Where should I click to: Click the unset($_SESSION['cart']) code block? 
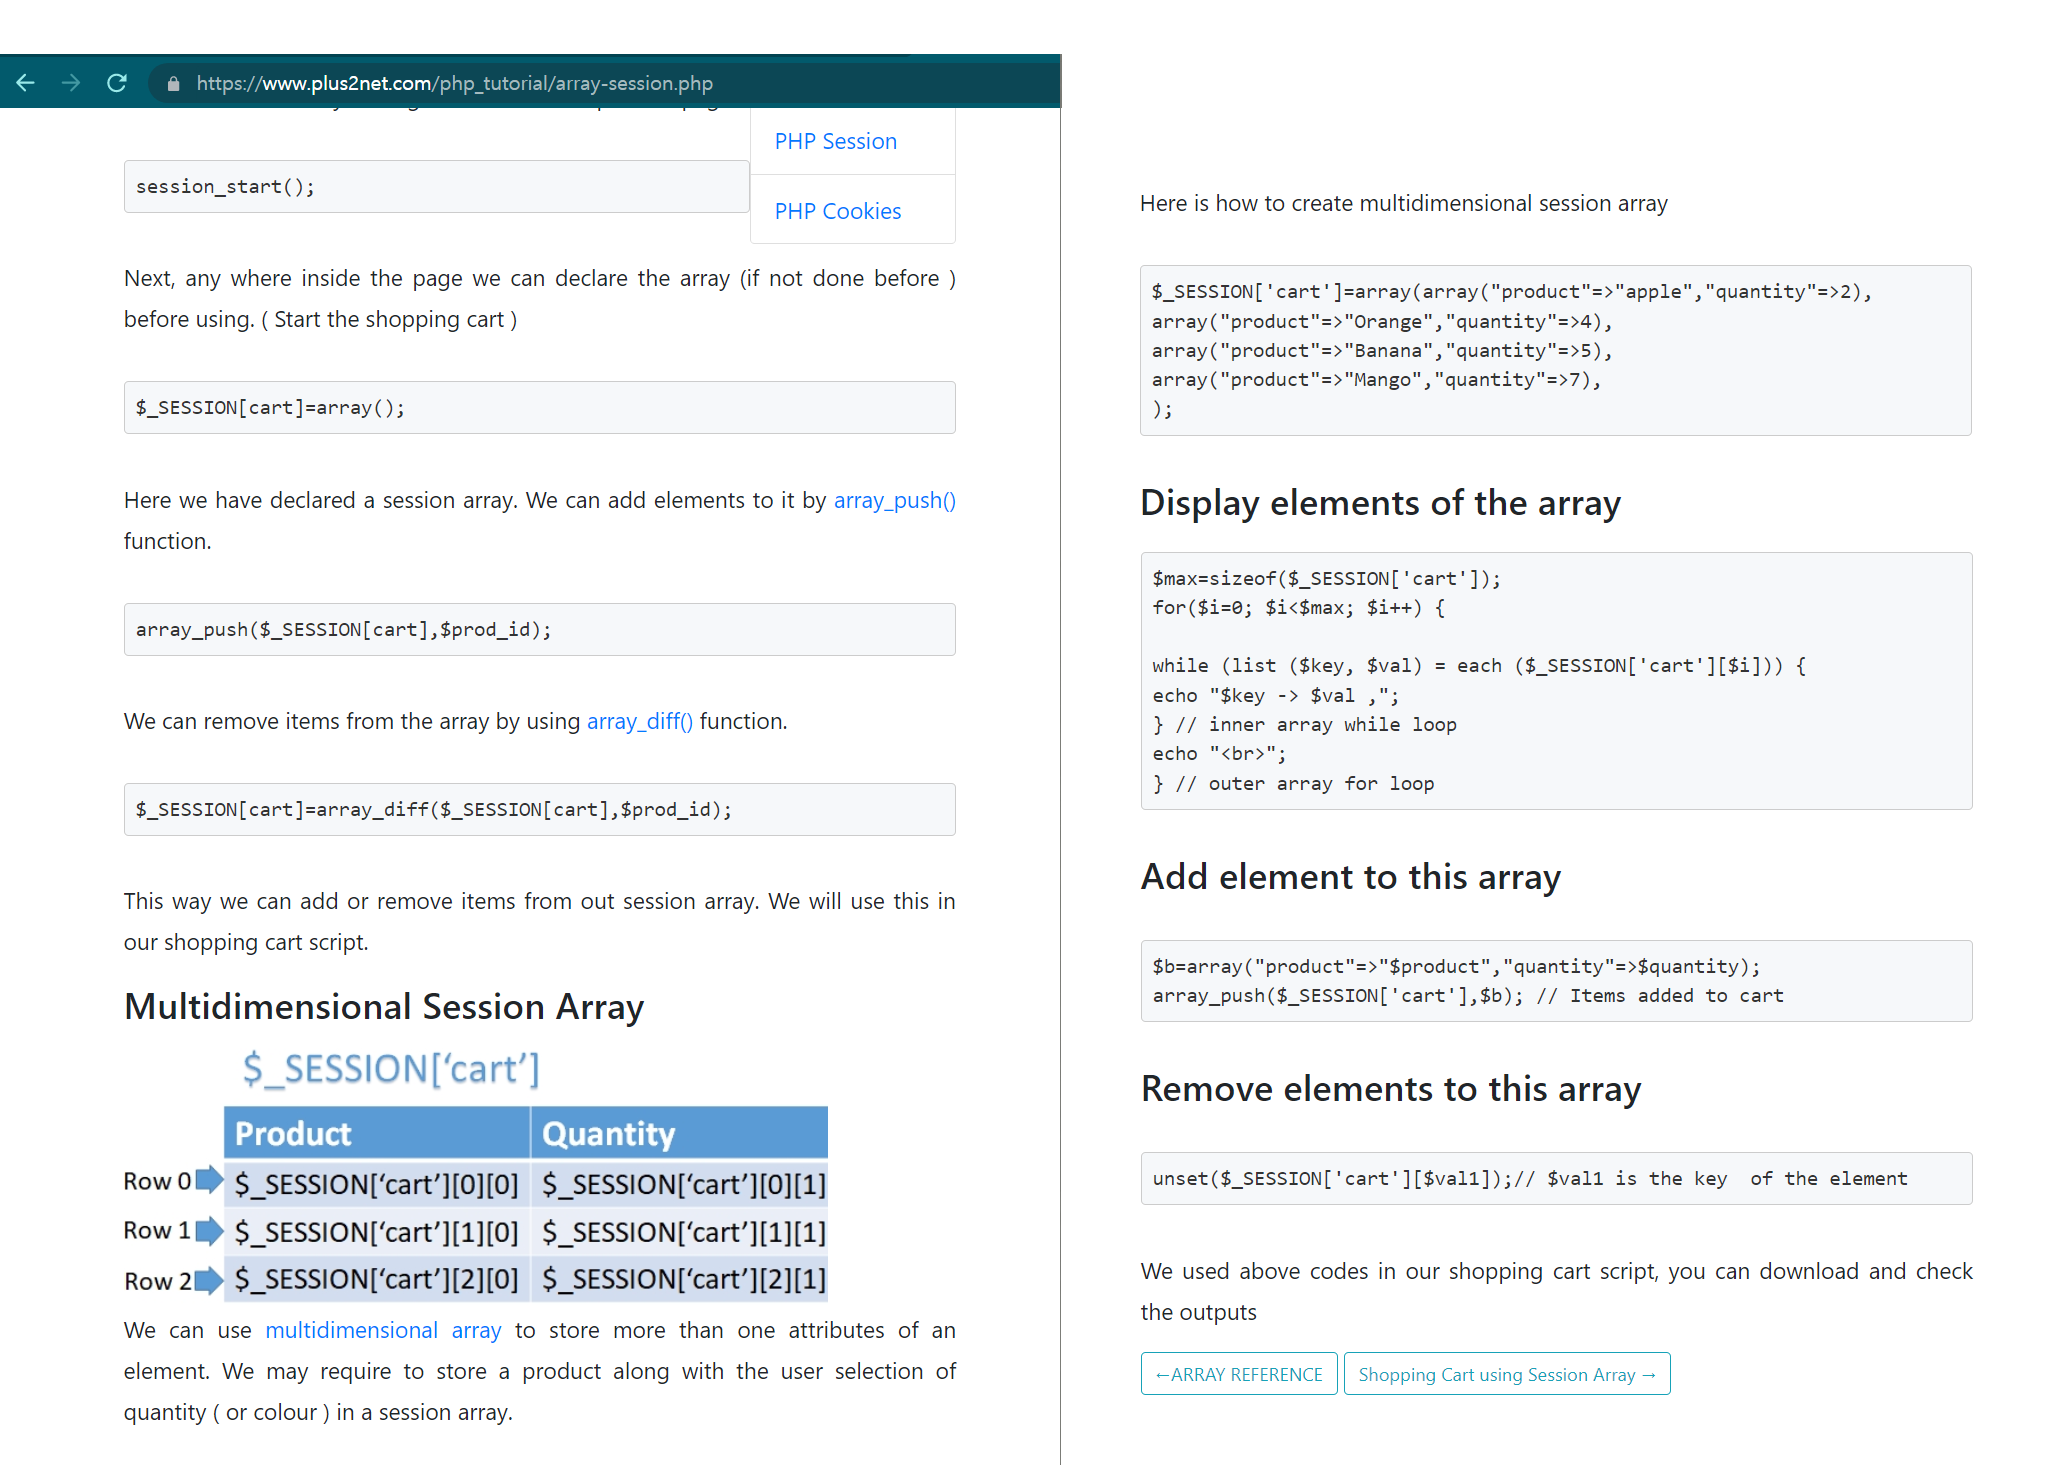1555,1178
